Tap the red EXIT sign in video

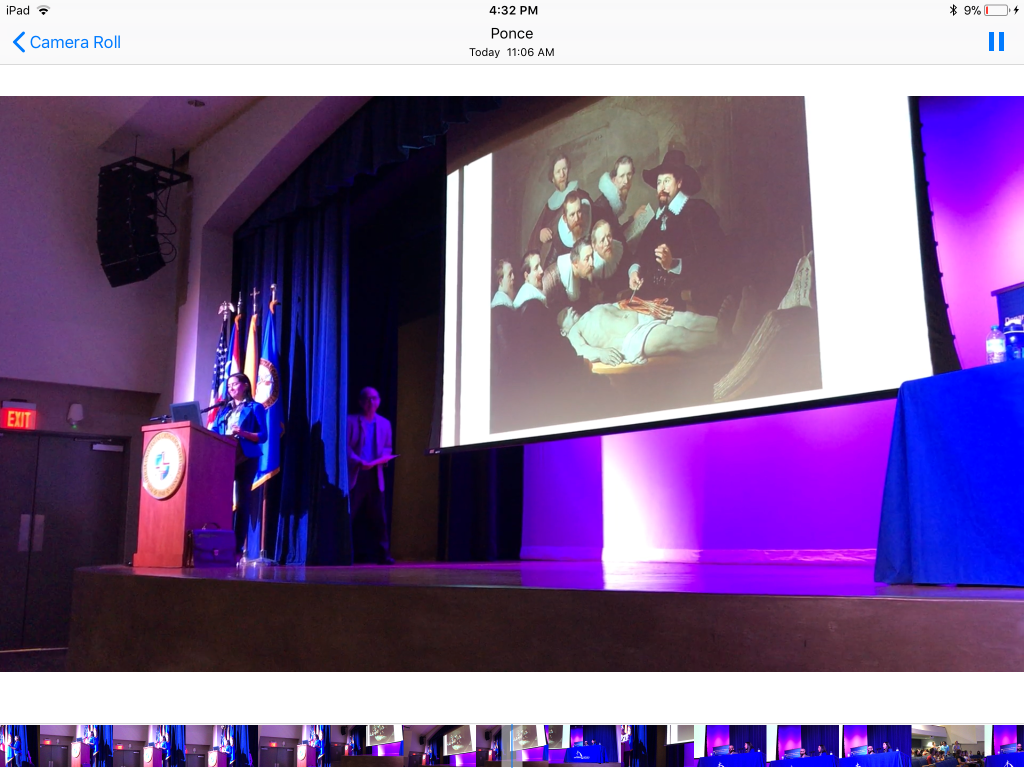[x=18, y=418]
